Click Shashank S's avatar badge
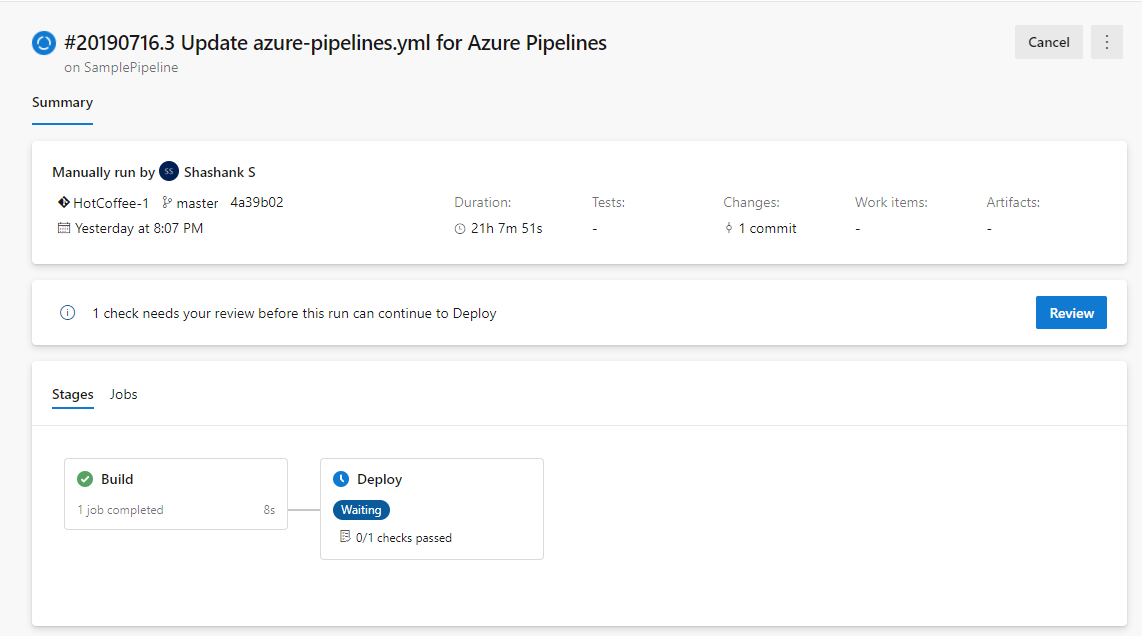Viewport: 1142px width, 636px height. (x=169, y=171)
